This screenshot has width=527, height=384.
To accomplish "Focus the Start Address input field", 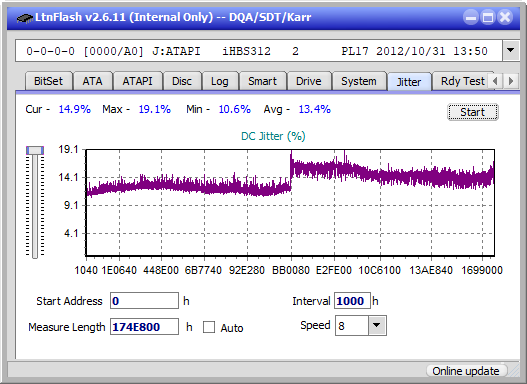I will [144, 301].
